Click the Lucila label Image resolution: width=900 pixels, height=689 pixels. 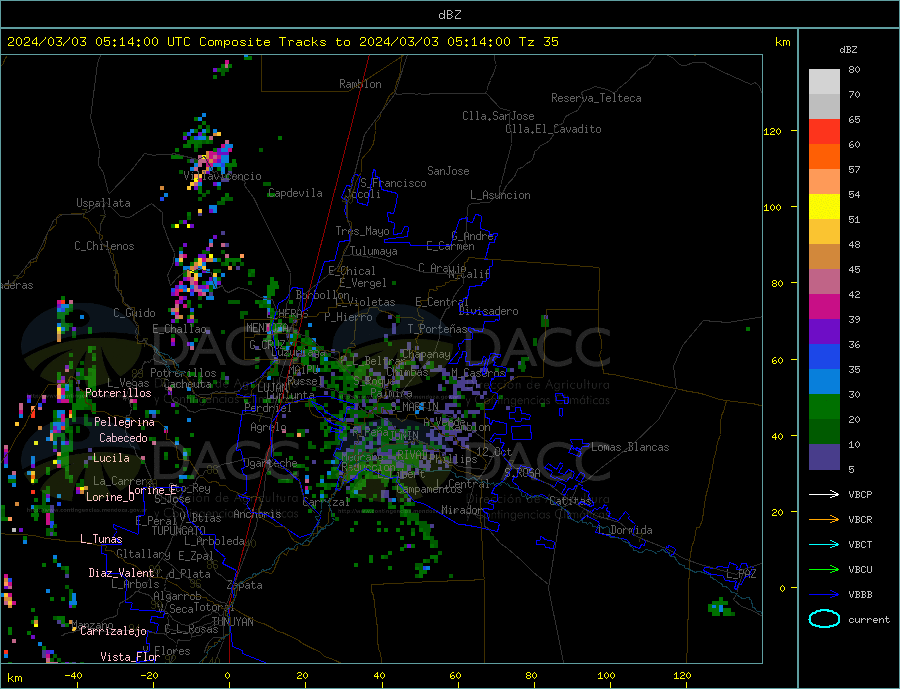pos(111,458)
